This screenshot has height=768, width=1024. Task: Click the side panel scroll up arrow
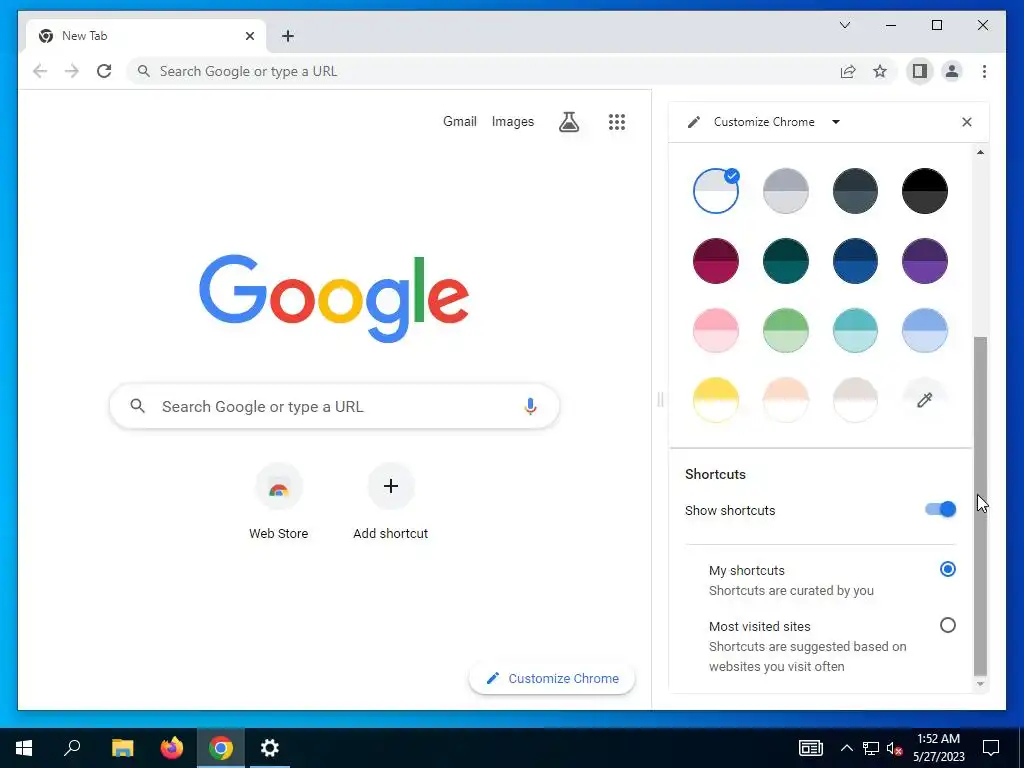980,152
